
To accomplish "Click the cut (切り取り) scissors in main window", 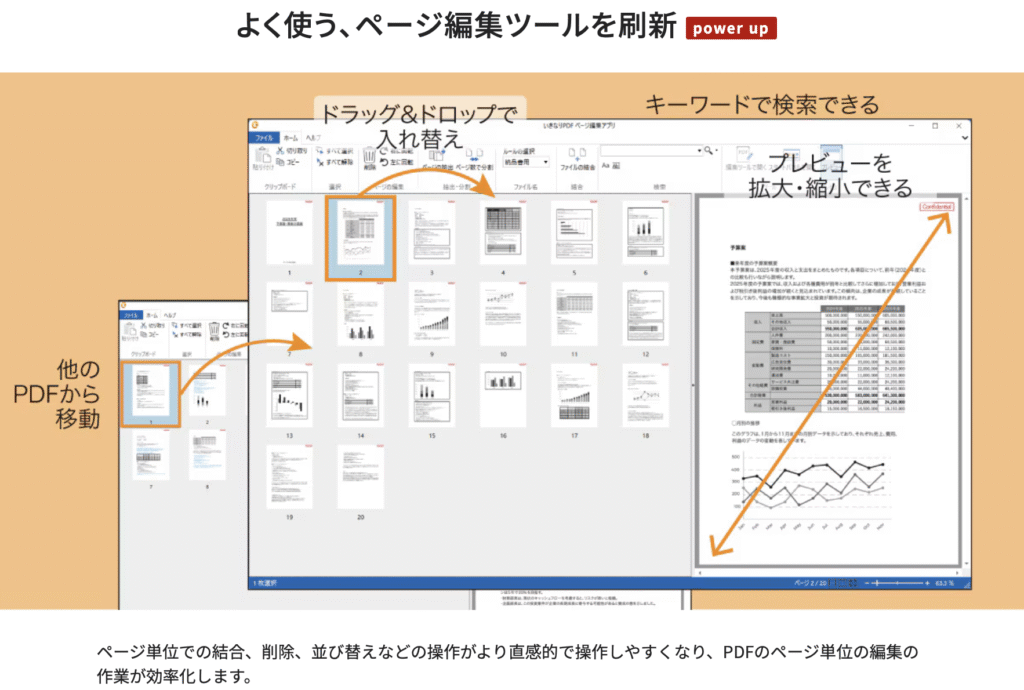I will (280, 151).
